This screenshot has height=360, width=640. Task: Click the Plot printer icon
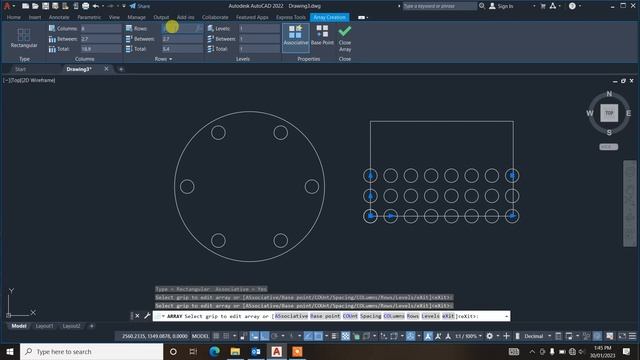[85, 6]
